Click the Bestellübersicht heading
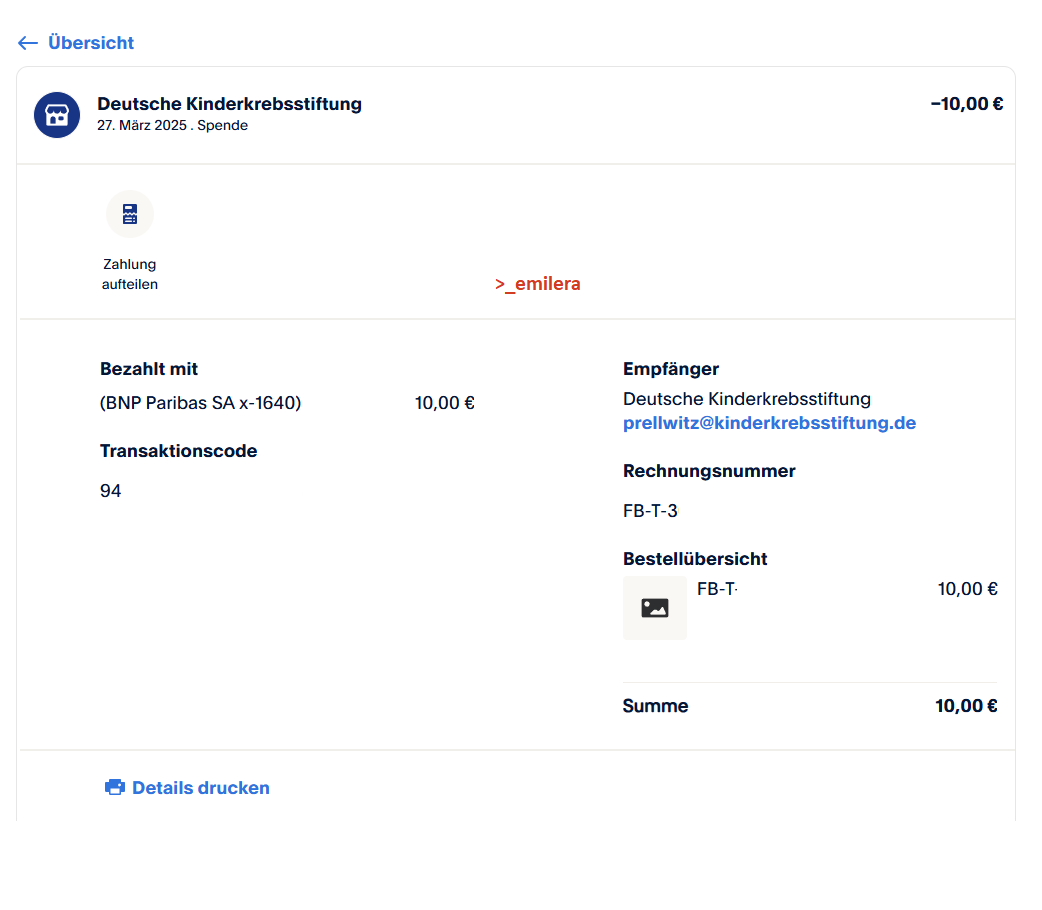Screen dimensions: 1042x910 tap(695, 559)
